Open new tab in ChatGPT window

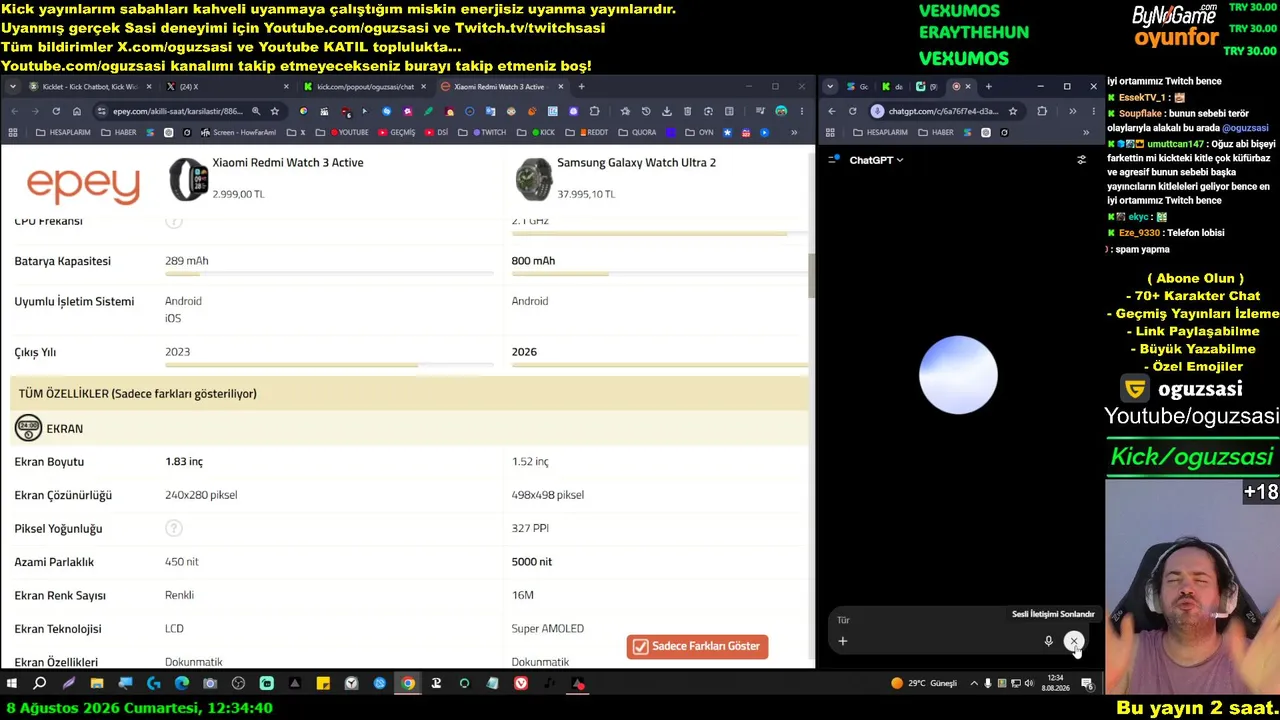click(988, 87)
